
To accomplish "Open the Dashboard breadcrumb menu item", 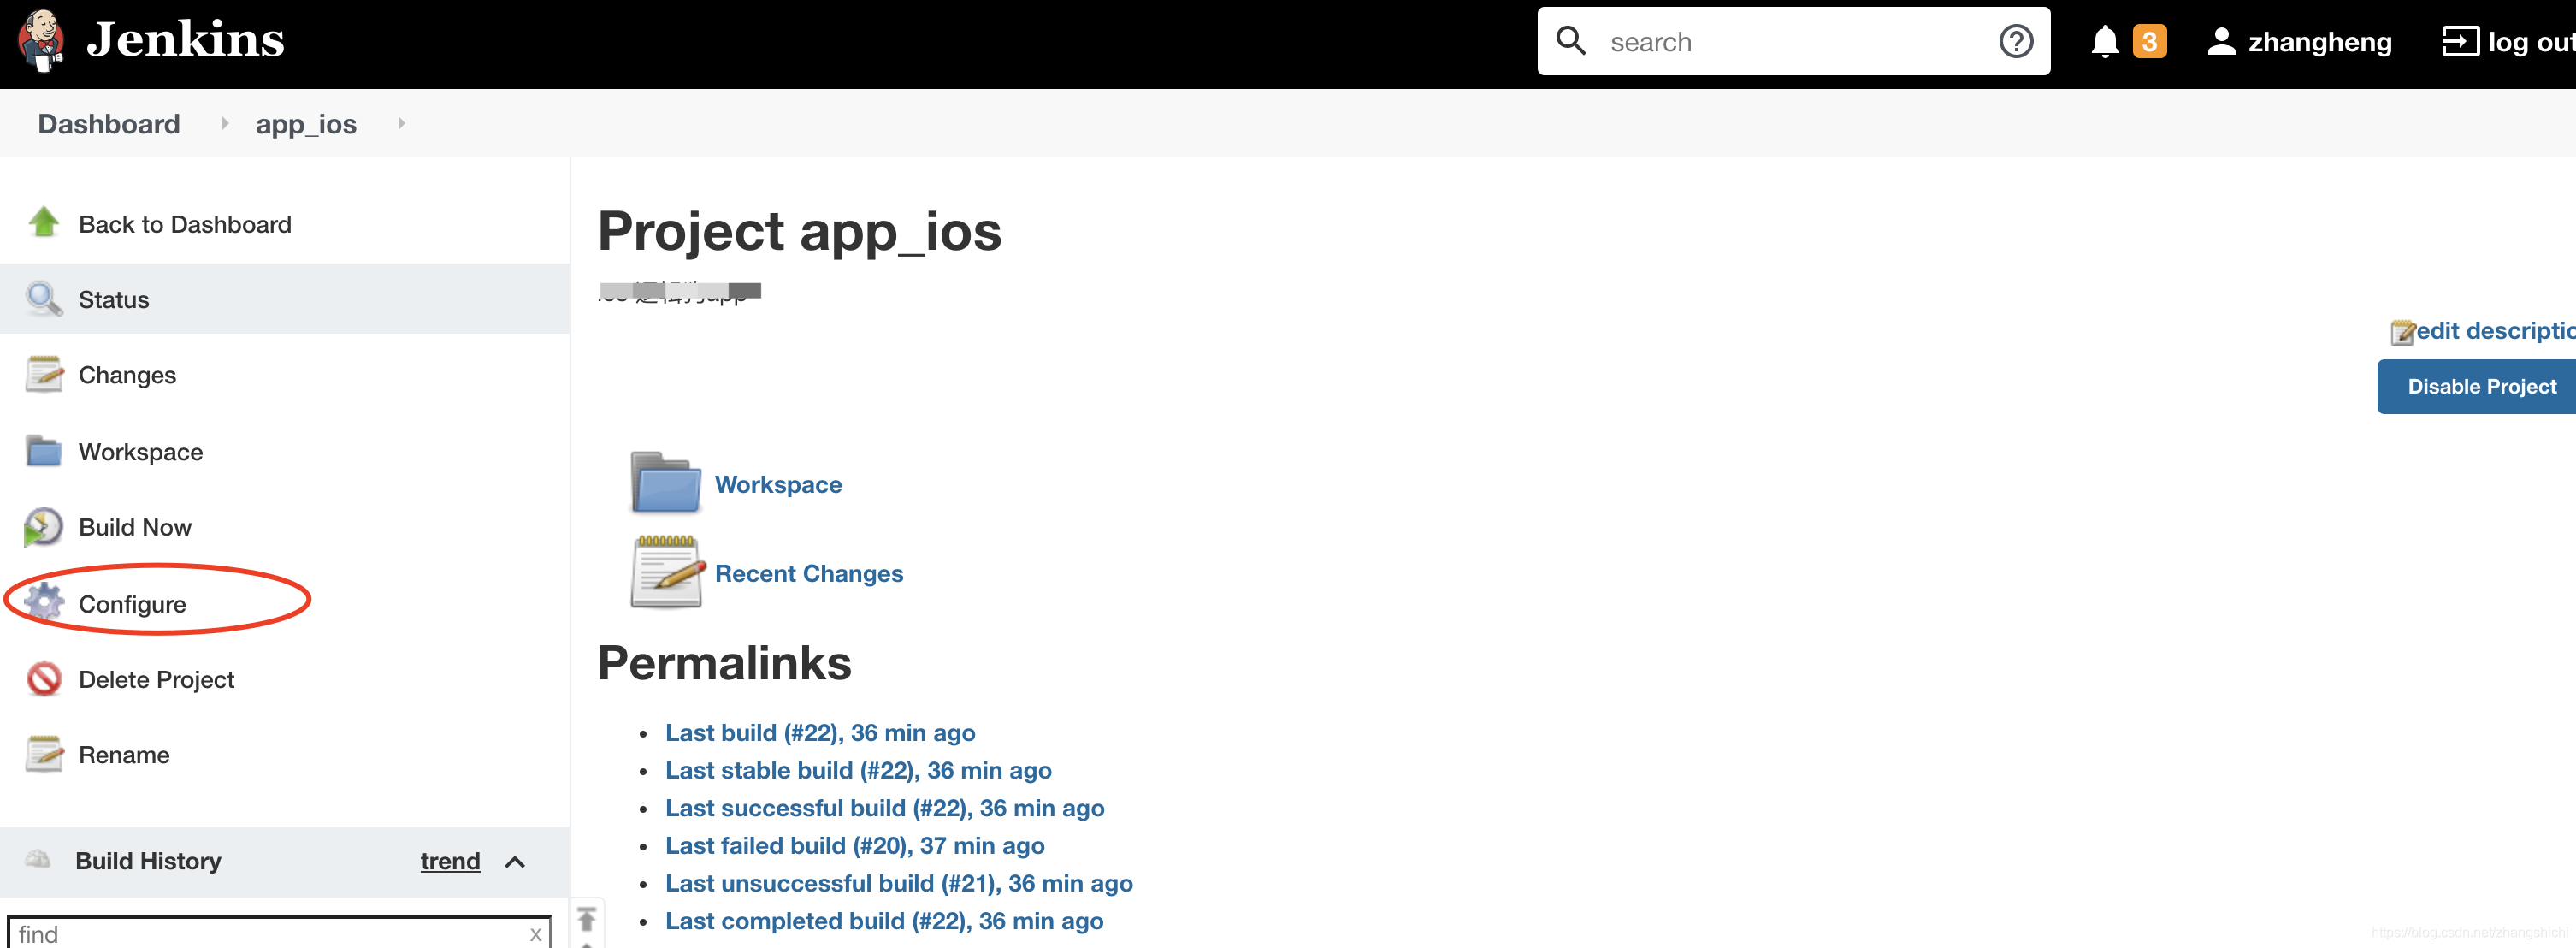I will pyautogui.click(x=108, y=123).
